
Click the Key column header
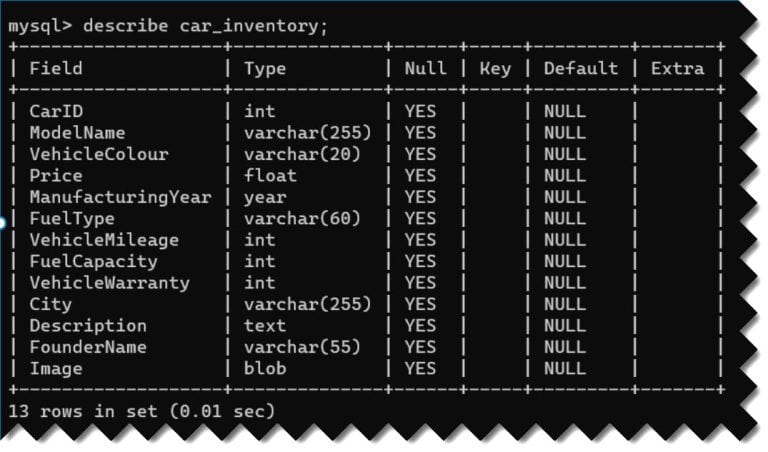[495, 69]
